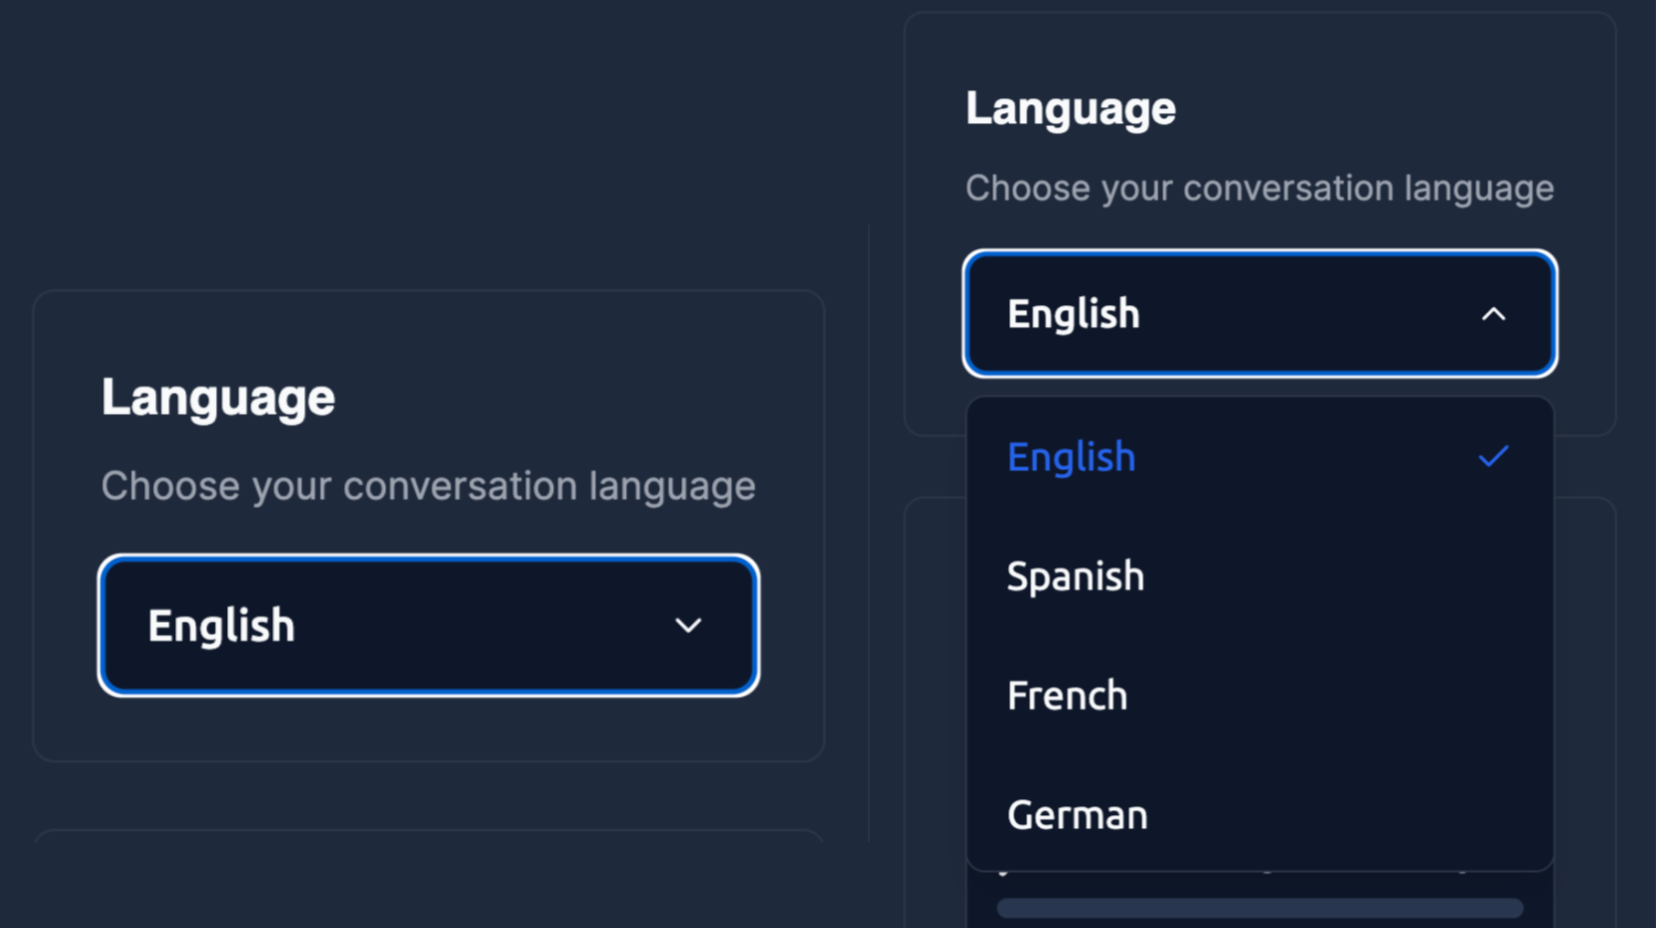Select the highlighted English option

click(1071, 457)
